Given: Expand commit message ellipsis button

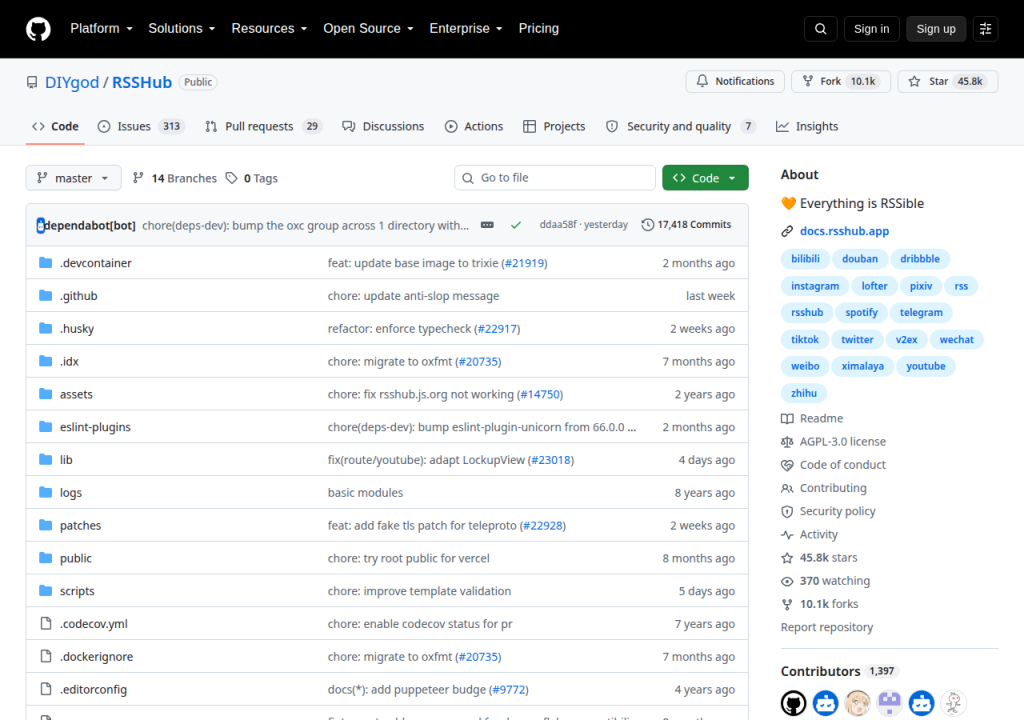Looking at the screenshot, I should point(487,225).
